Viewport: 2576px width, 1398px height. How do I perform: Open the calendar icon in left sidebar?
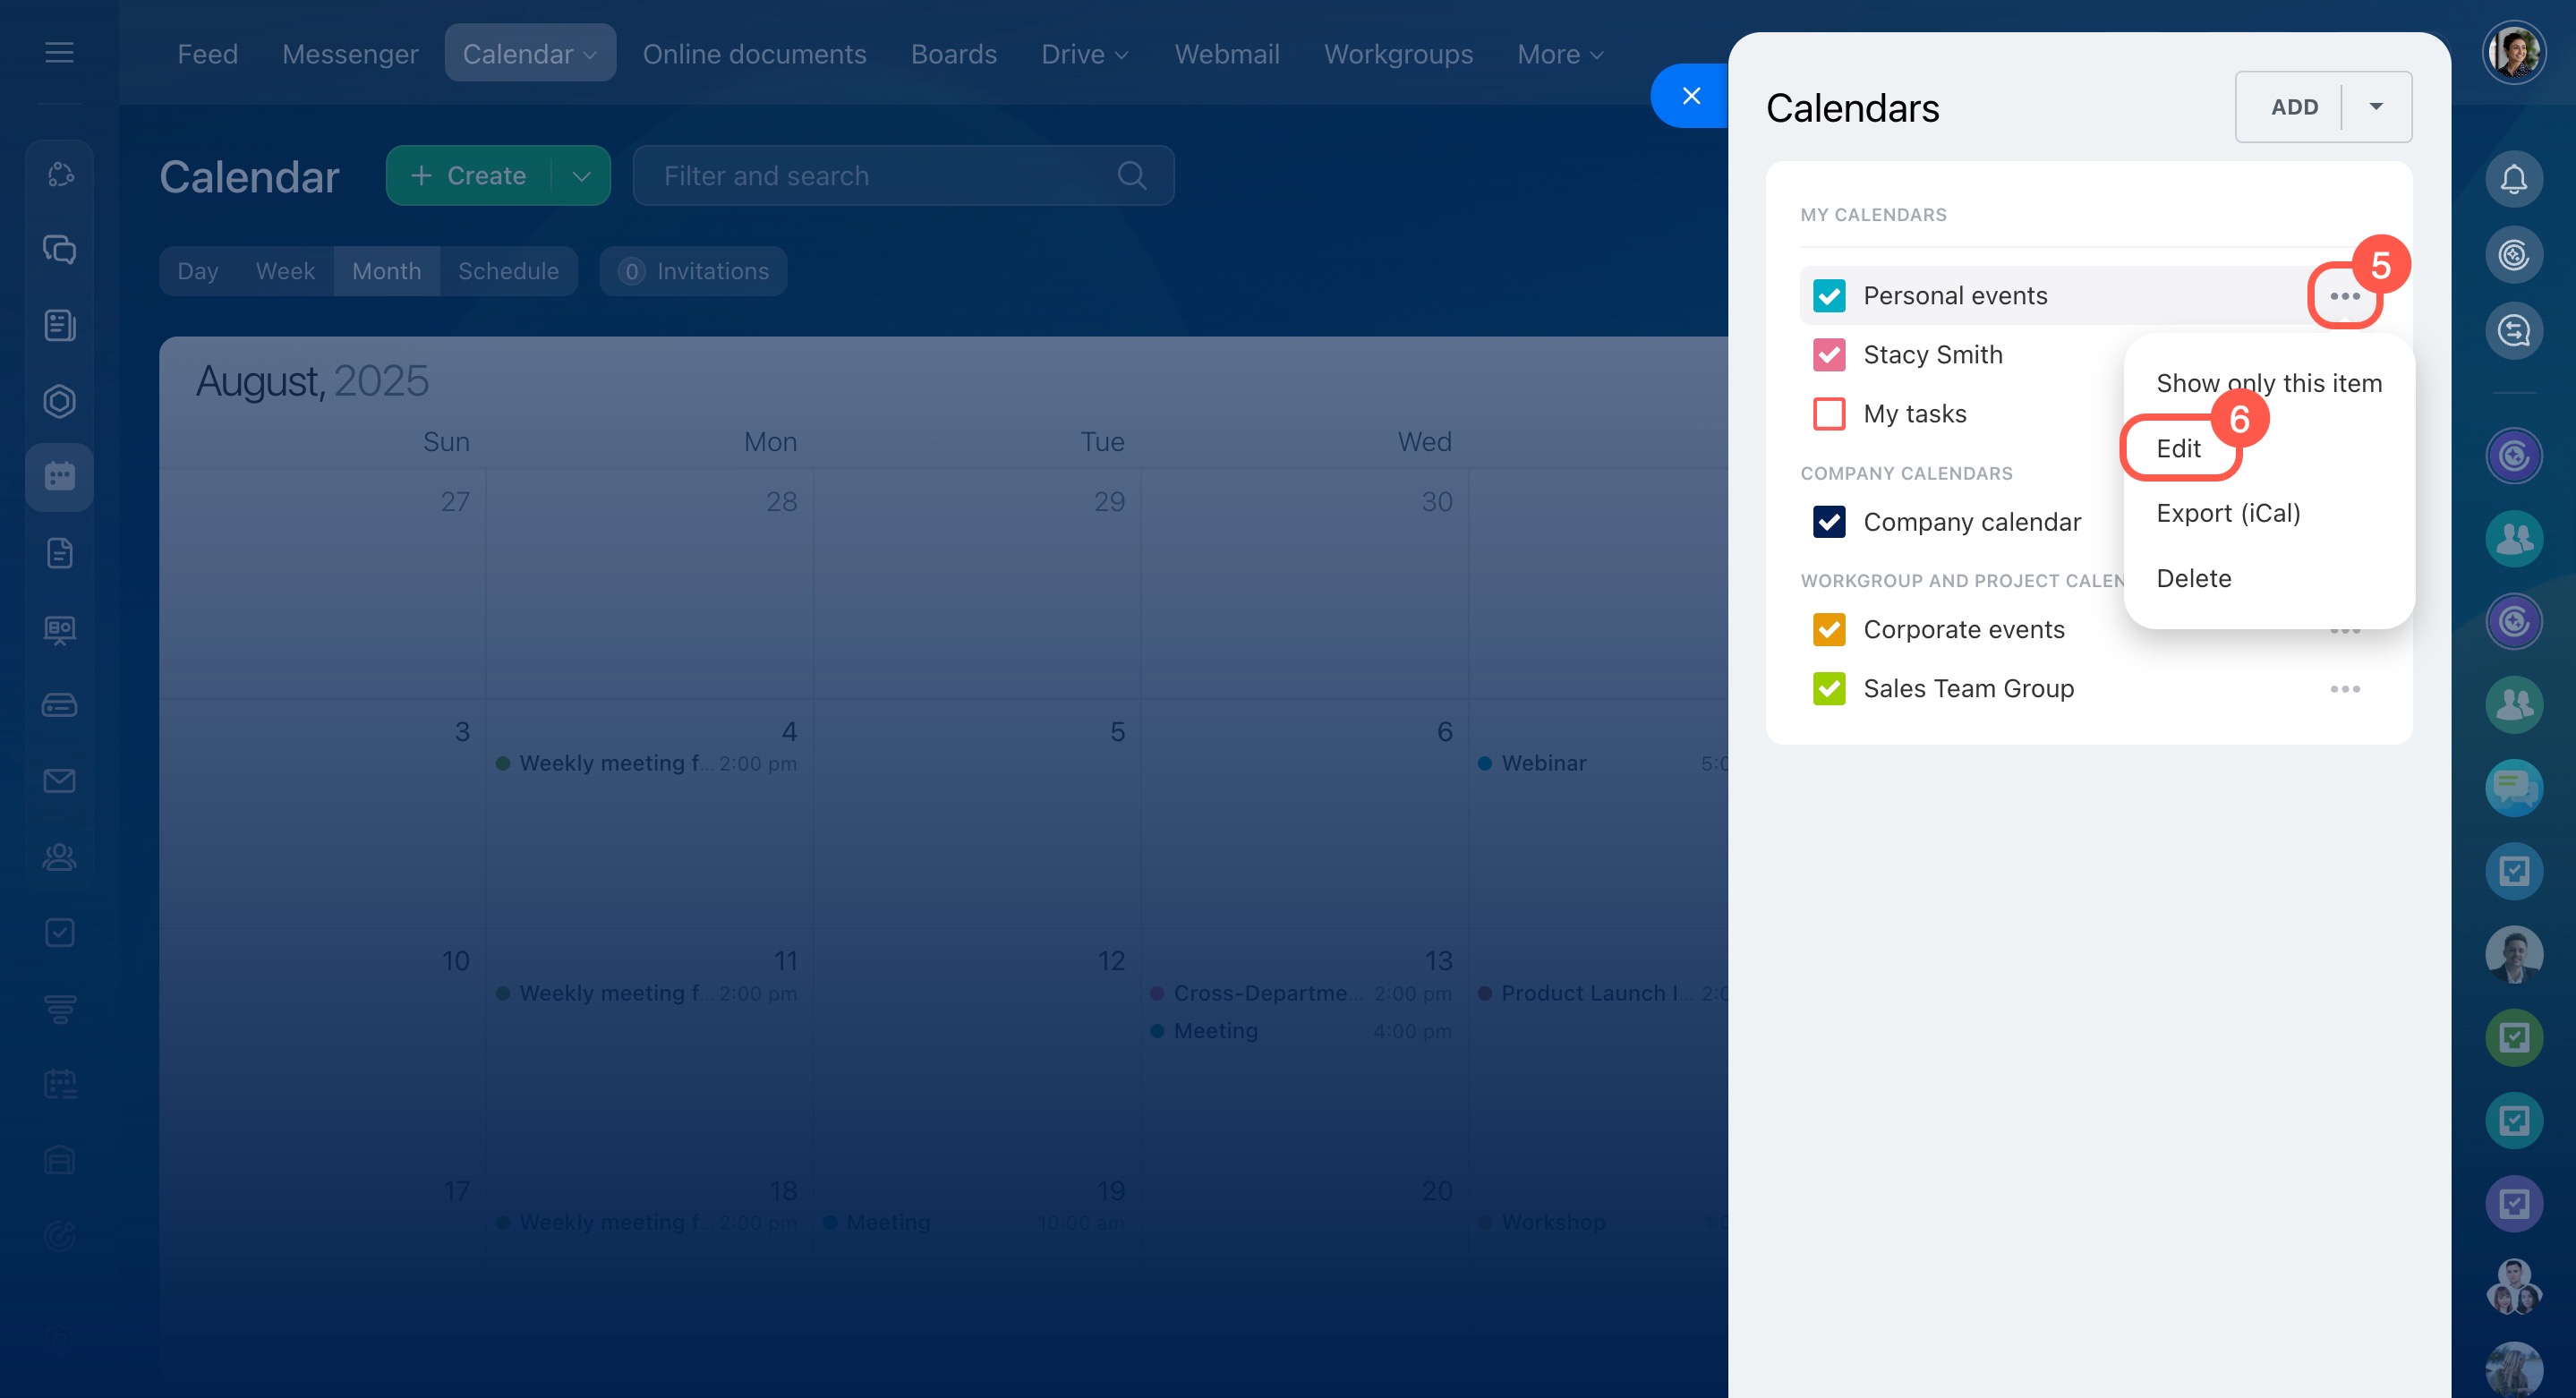pos(59,476)
